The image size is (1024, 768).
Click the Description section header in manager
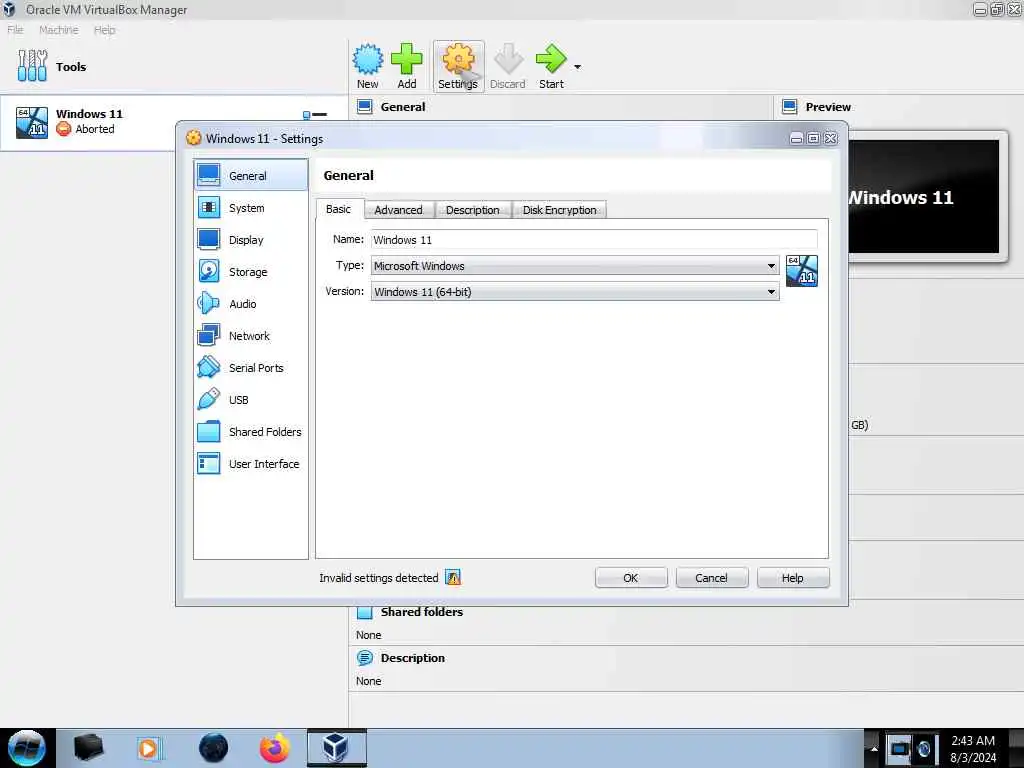tap(413, 658)
